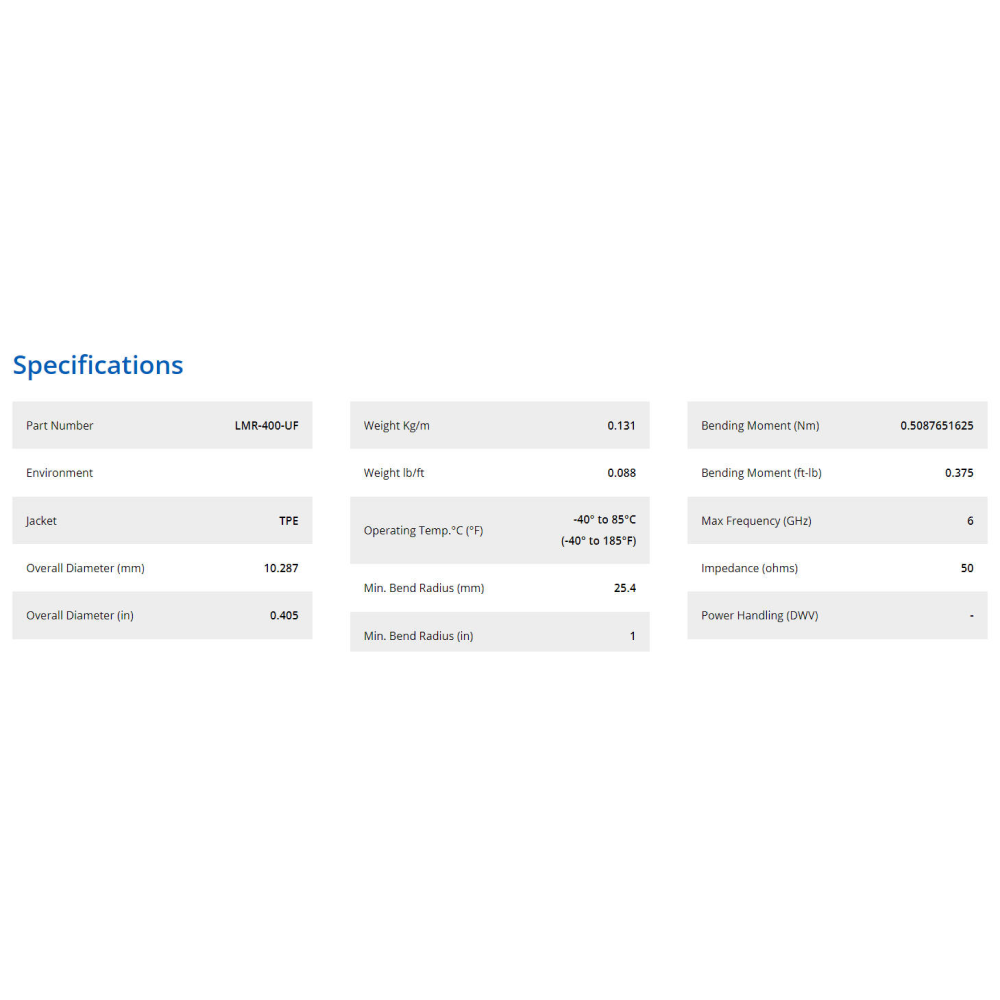Select the 50 impedance value

pyautogui.click(x=967, y=568)
